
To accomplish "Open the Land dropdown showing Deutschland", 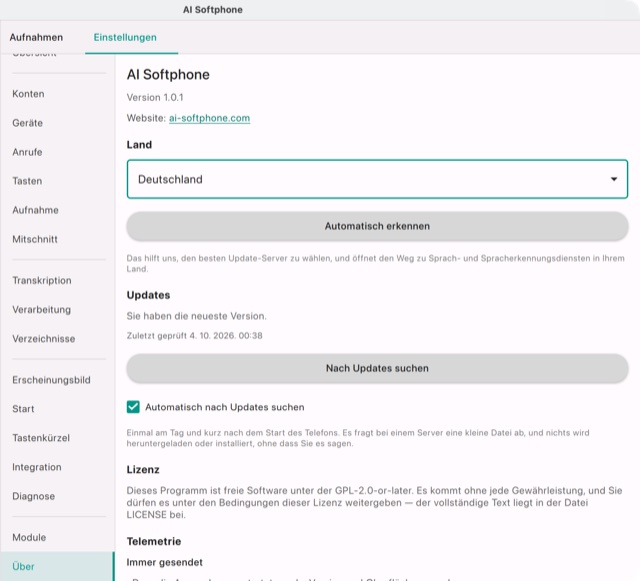I will coord(377,179).
